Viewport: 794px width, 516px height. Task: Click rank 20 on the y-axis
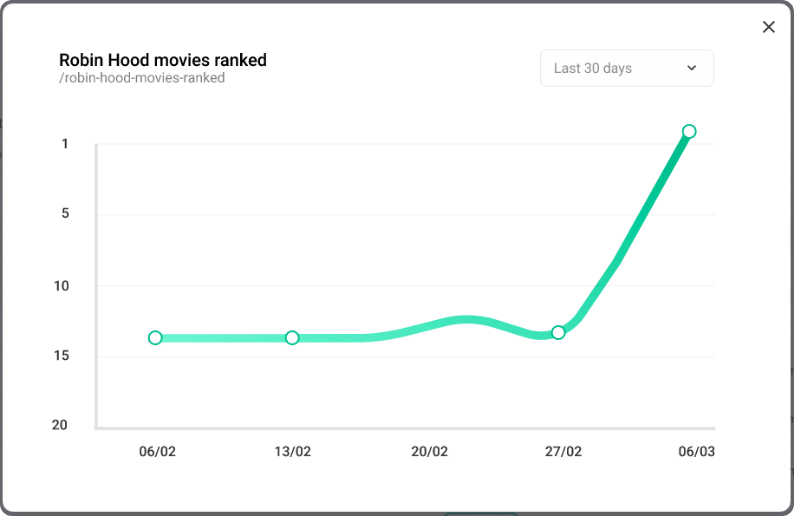point(61,425)
